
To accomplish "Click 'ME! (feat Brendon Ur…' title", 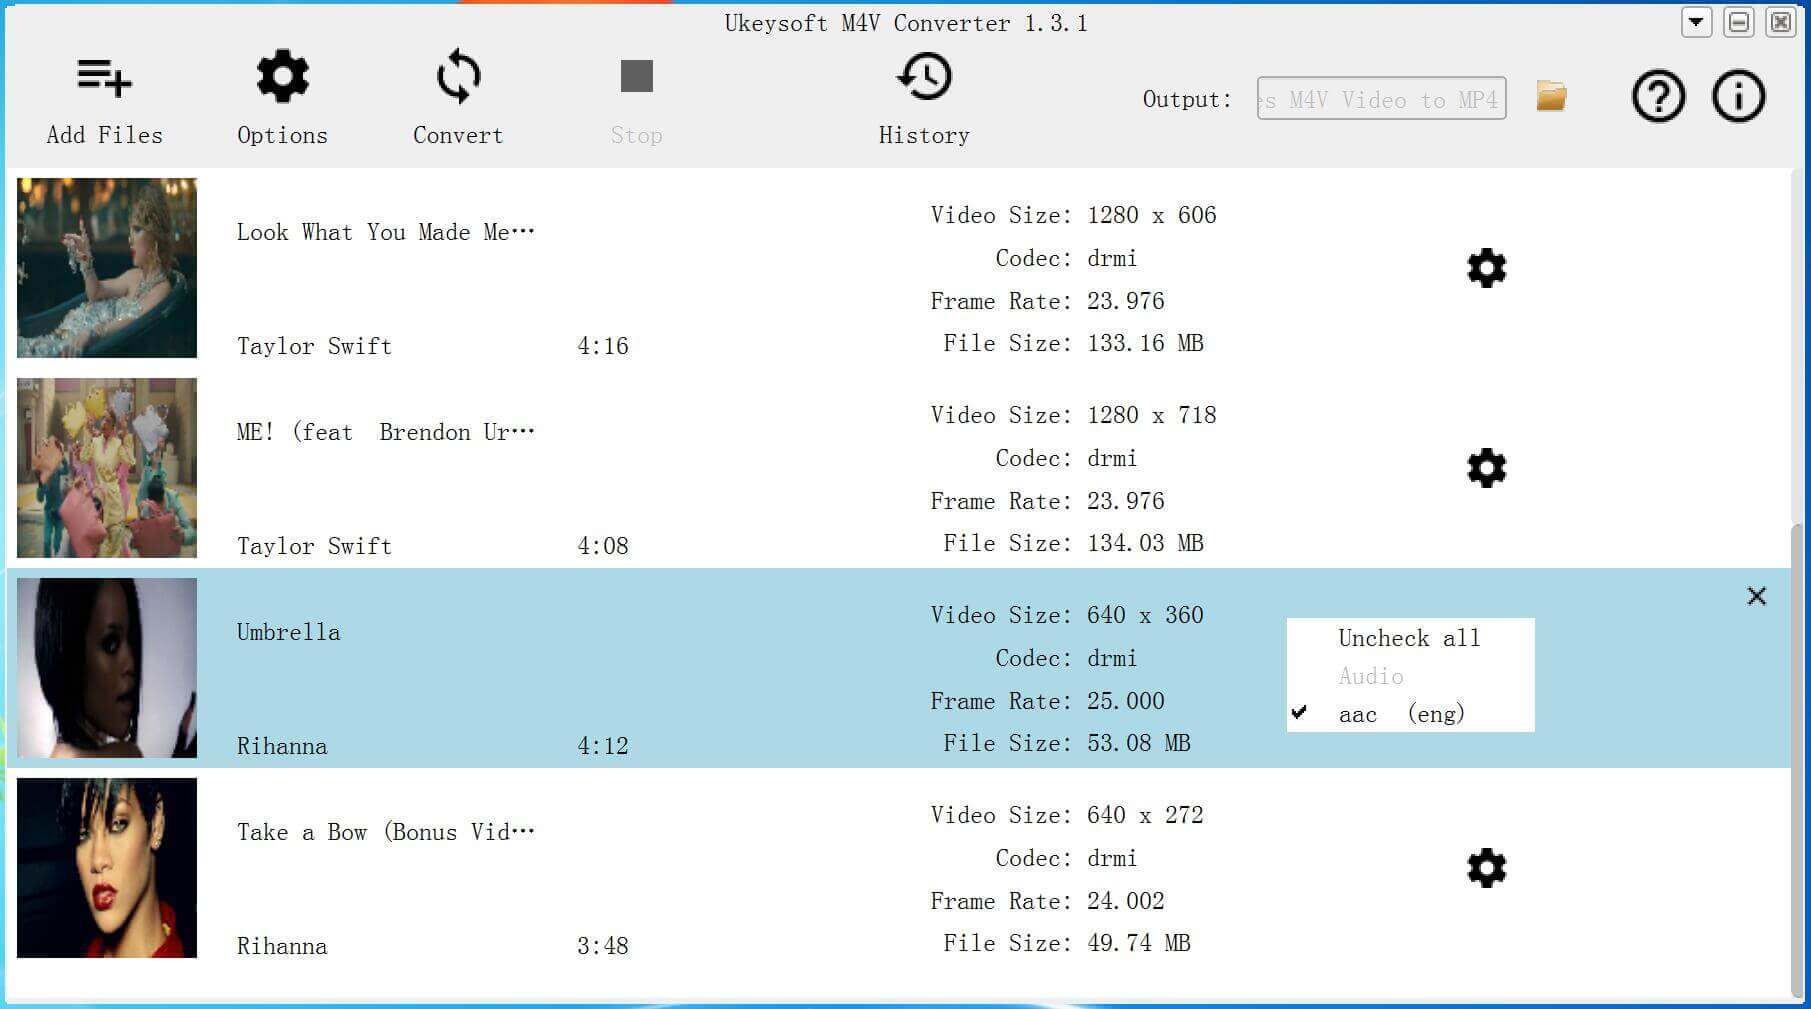I will (x=386, y=432).
